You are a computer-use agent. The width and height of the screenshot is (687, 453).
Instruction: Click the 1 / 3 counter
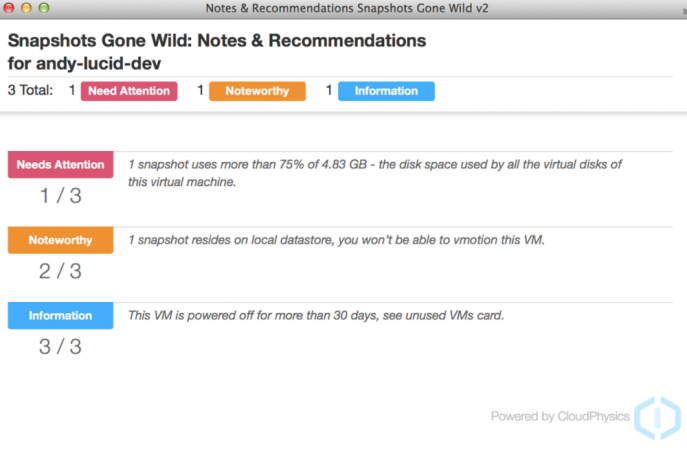coord(60,195)
